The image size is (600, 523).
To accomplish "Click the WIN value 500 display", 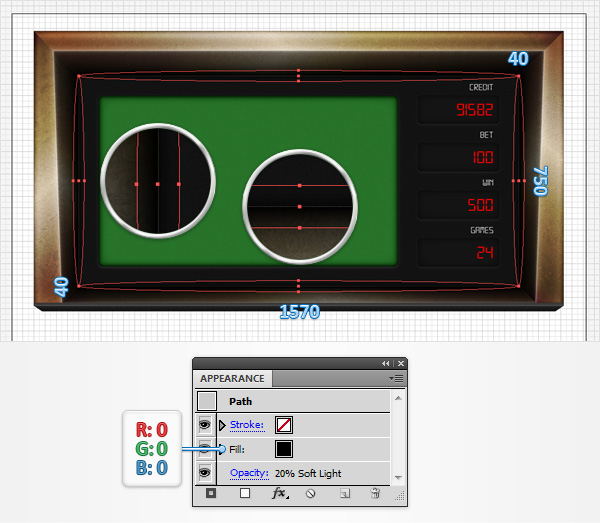I will pyautogui.click(x=458, y=205).
